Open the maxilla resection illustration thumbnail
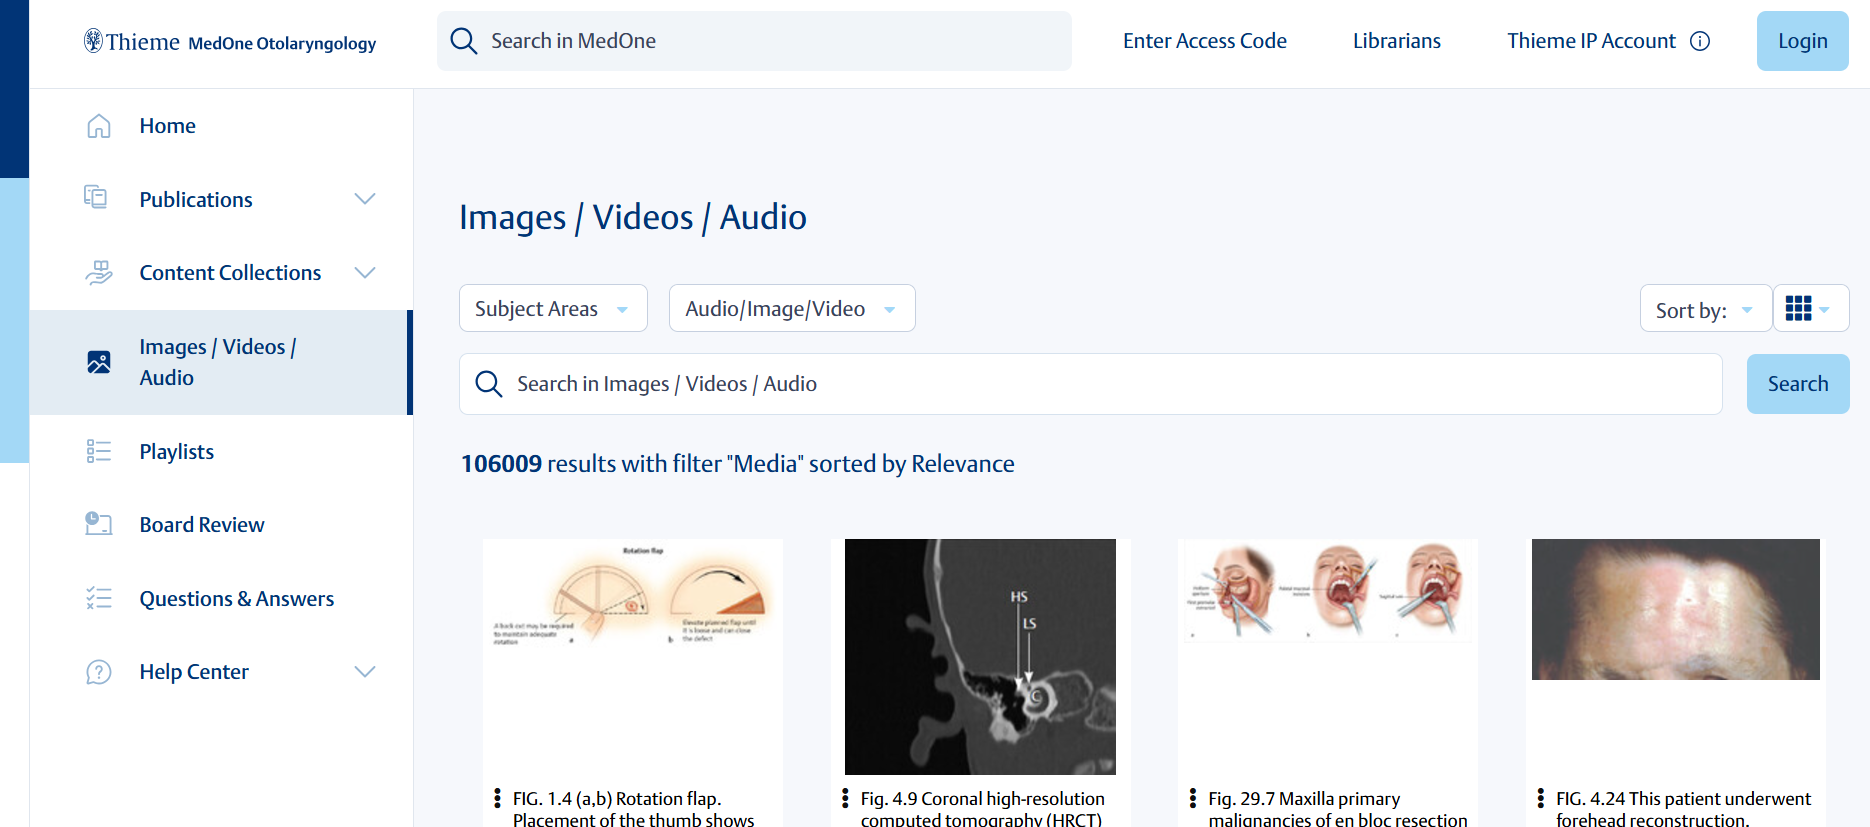The width and height of the screenshot is (1870, 827). click(x=1328, y=590)
